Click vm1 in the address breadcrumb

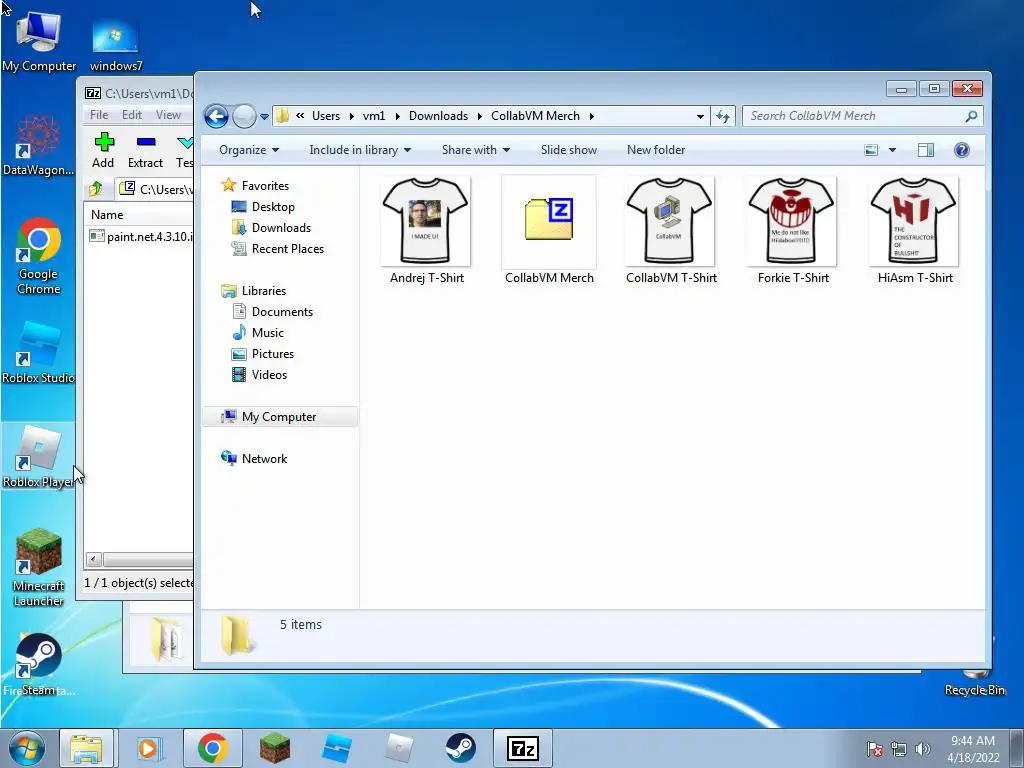point(374,116)
